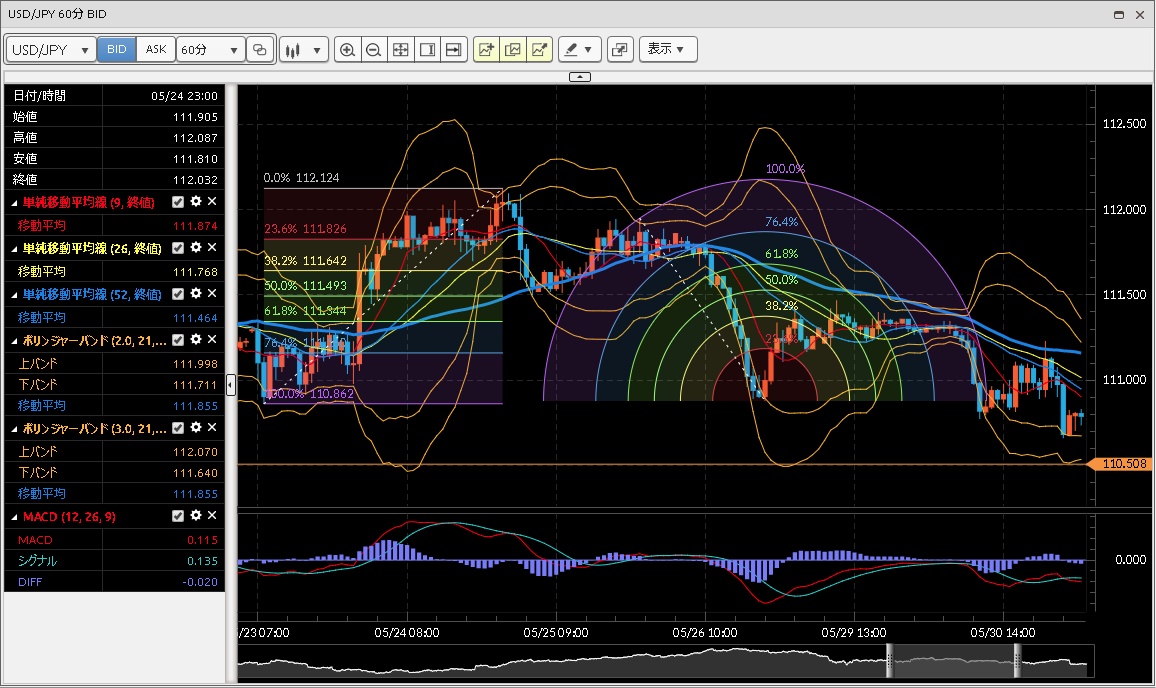This screenshot has width=1156, height=688.
Task: Click the Fibonacci 0.0% 112.124 label
Action: (302, 178)
